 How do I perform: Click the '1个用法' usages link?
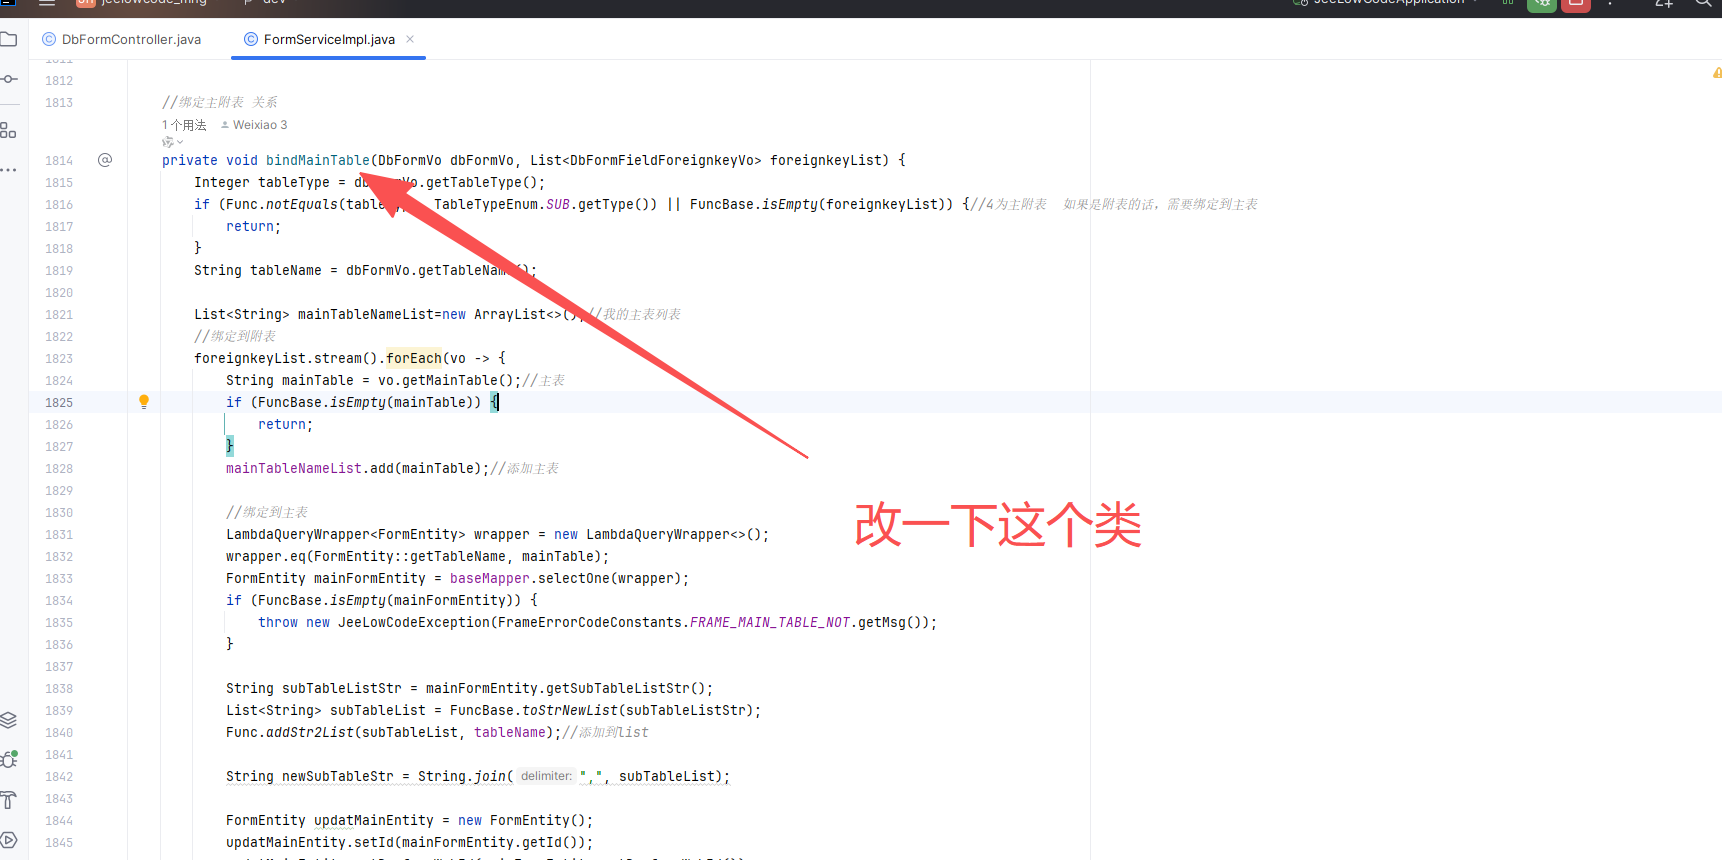pyautogui.click(x=184, y=125)
